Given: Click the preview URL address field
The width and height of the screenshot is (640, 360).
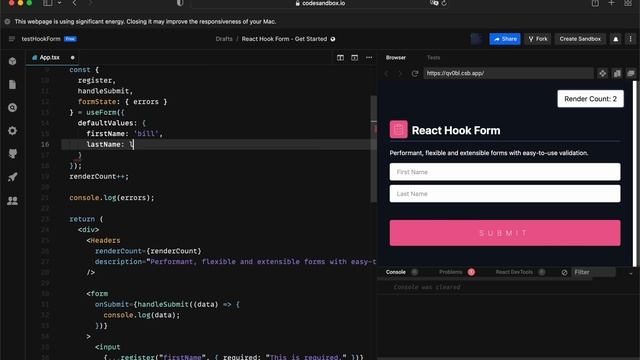Looking at the screenshot, I should click(x=508, y=73).
